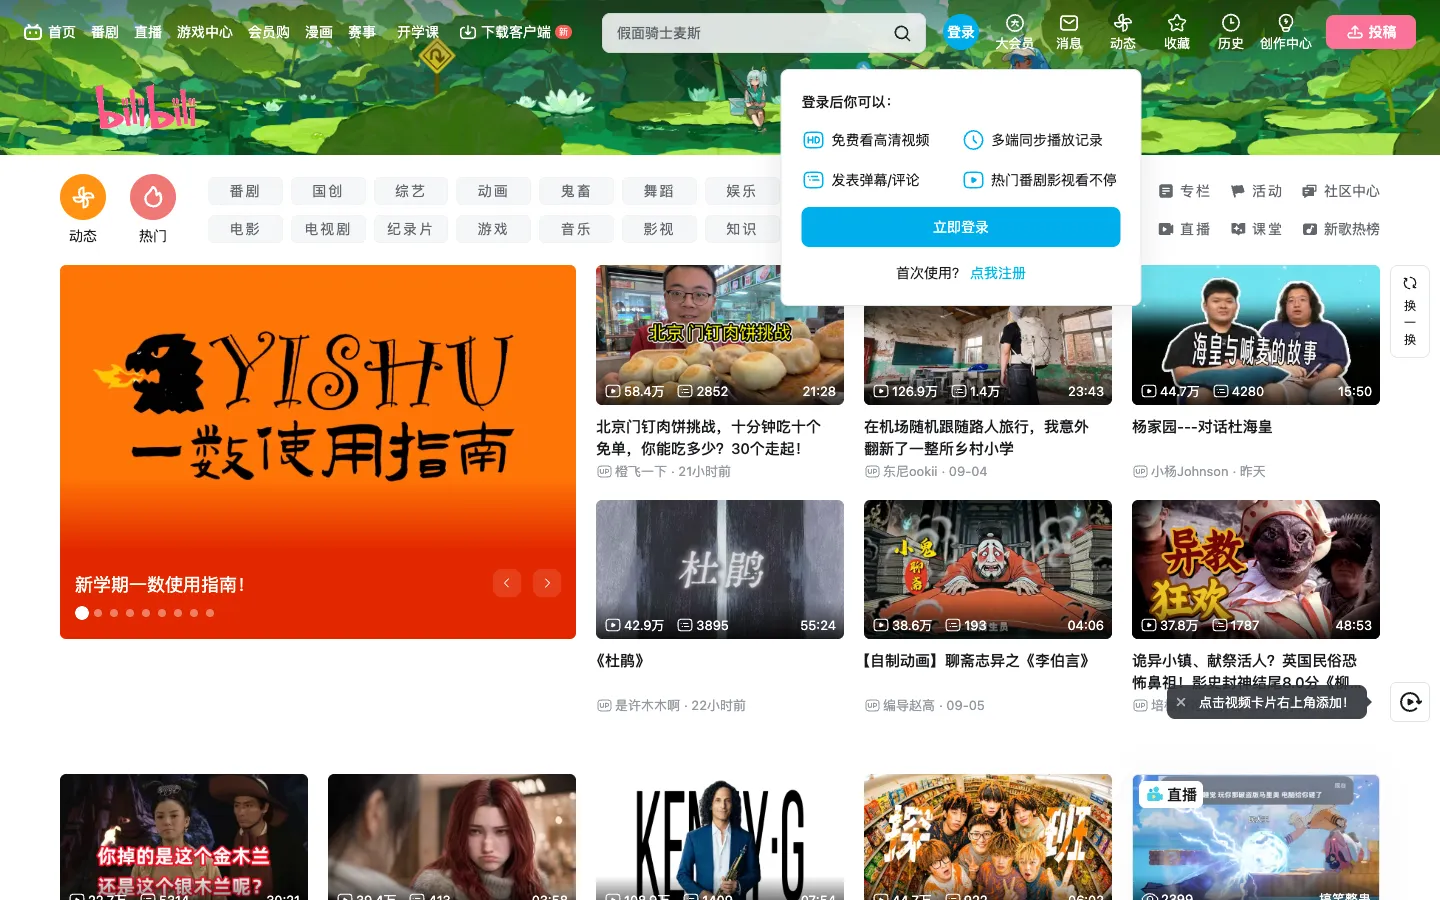Viewport: 1440px width, 900px height.
Task: Click the 换一换 refresh button
Action: (1410, 311)
